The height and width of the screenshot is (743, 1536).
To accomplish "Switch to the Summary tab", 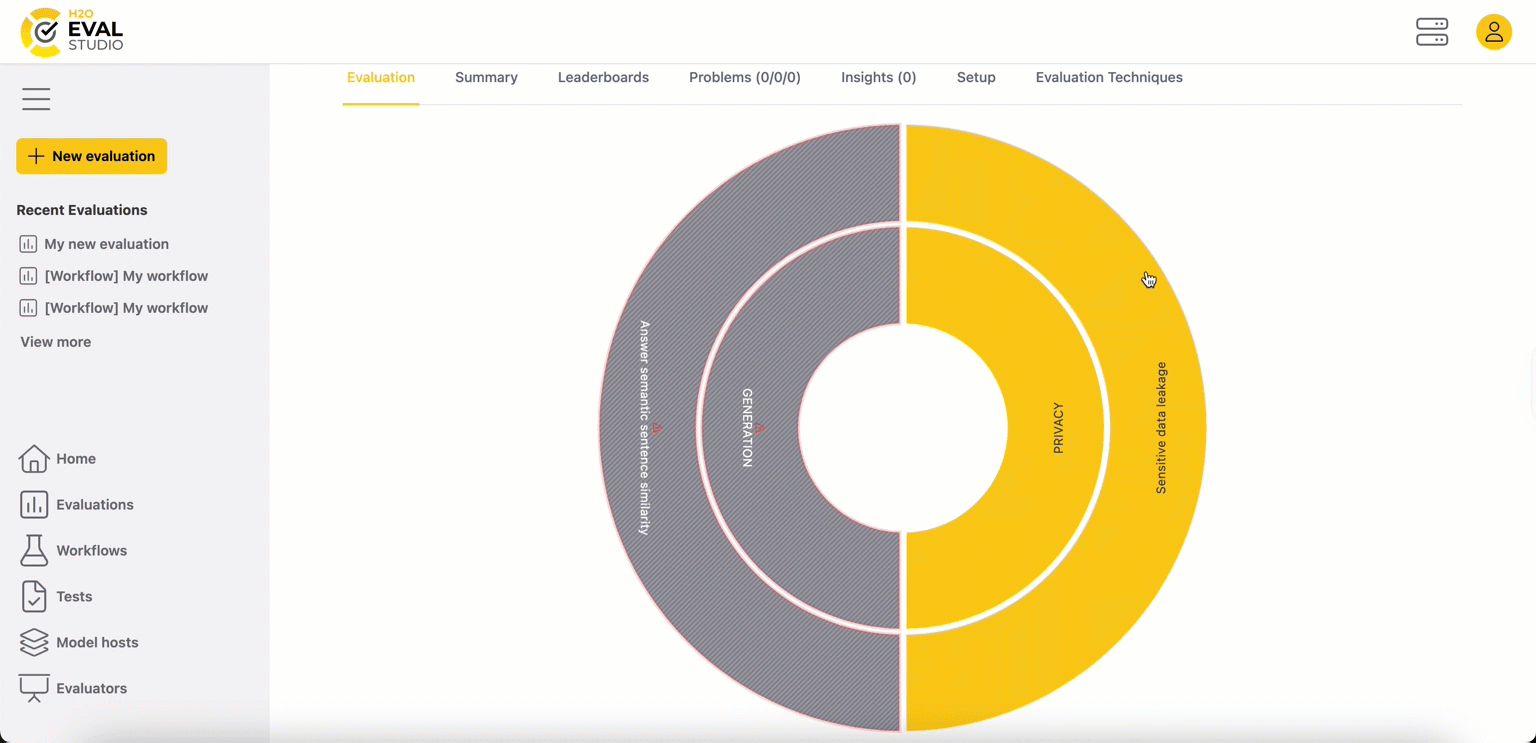I will tap(486, 78).
